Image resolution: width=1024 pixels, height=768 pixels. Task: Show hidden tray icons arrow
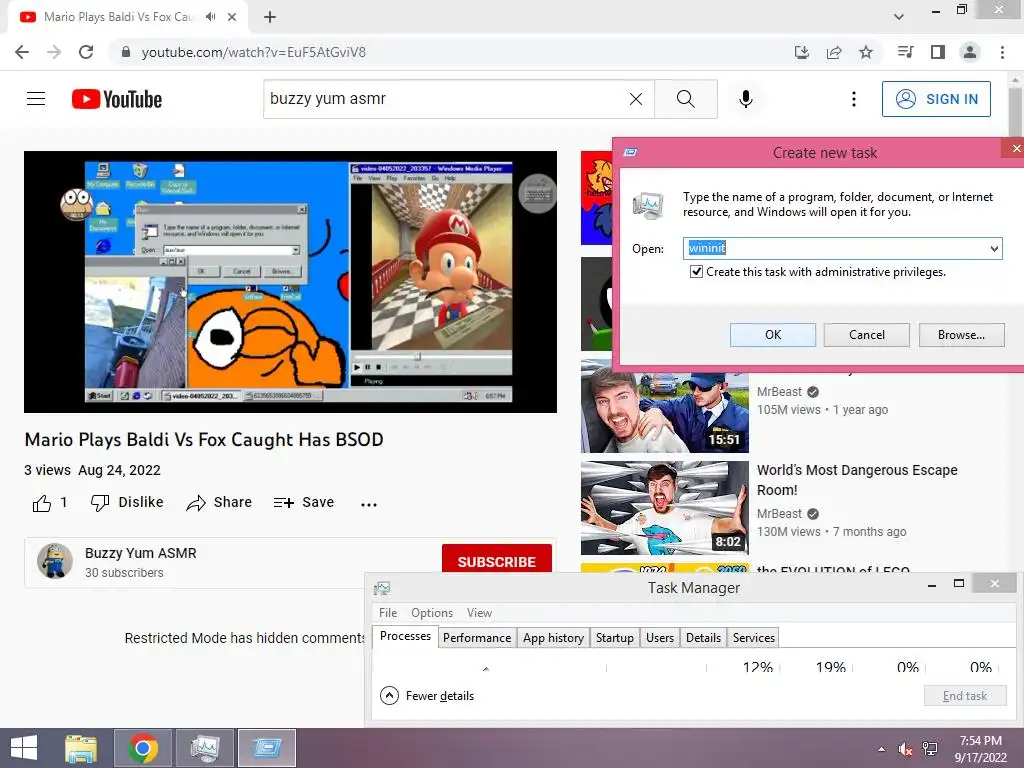(882, 749)
